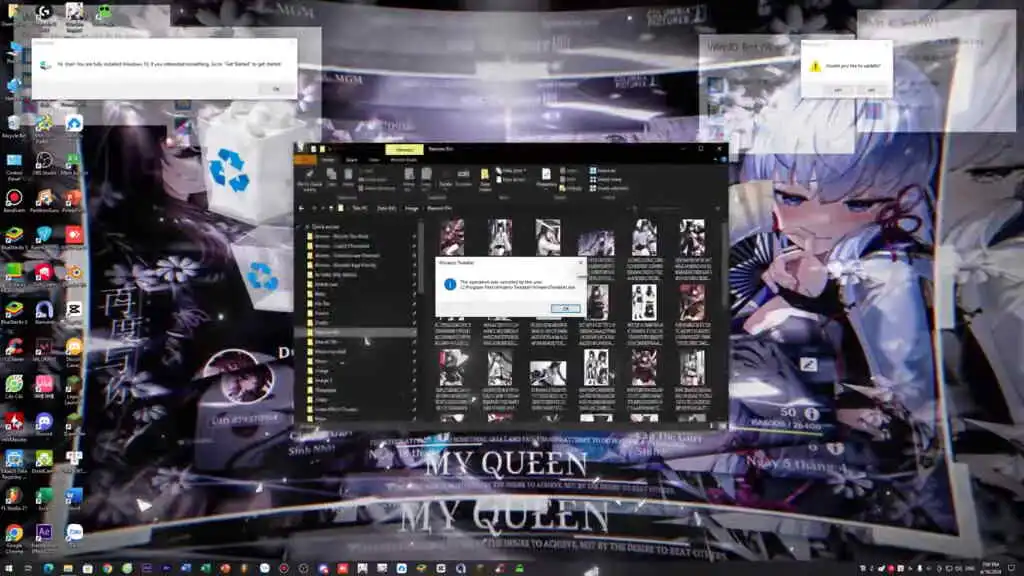Switch to the Home ribbon tab

click(x=328, y=160)
